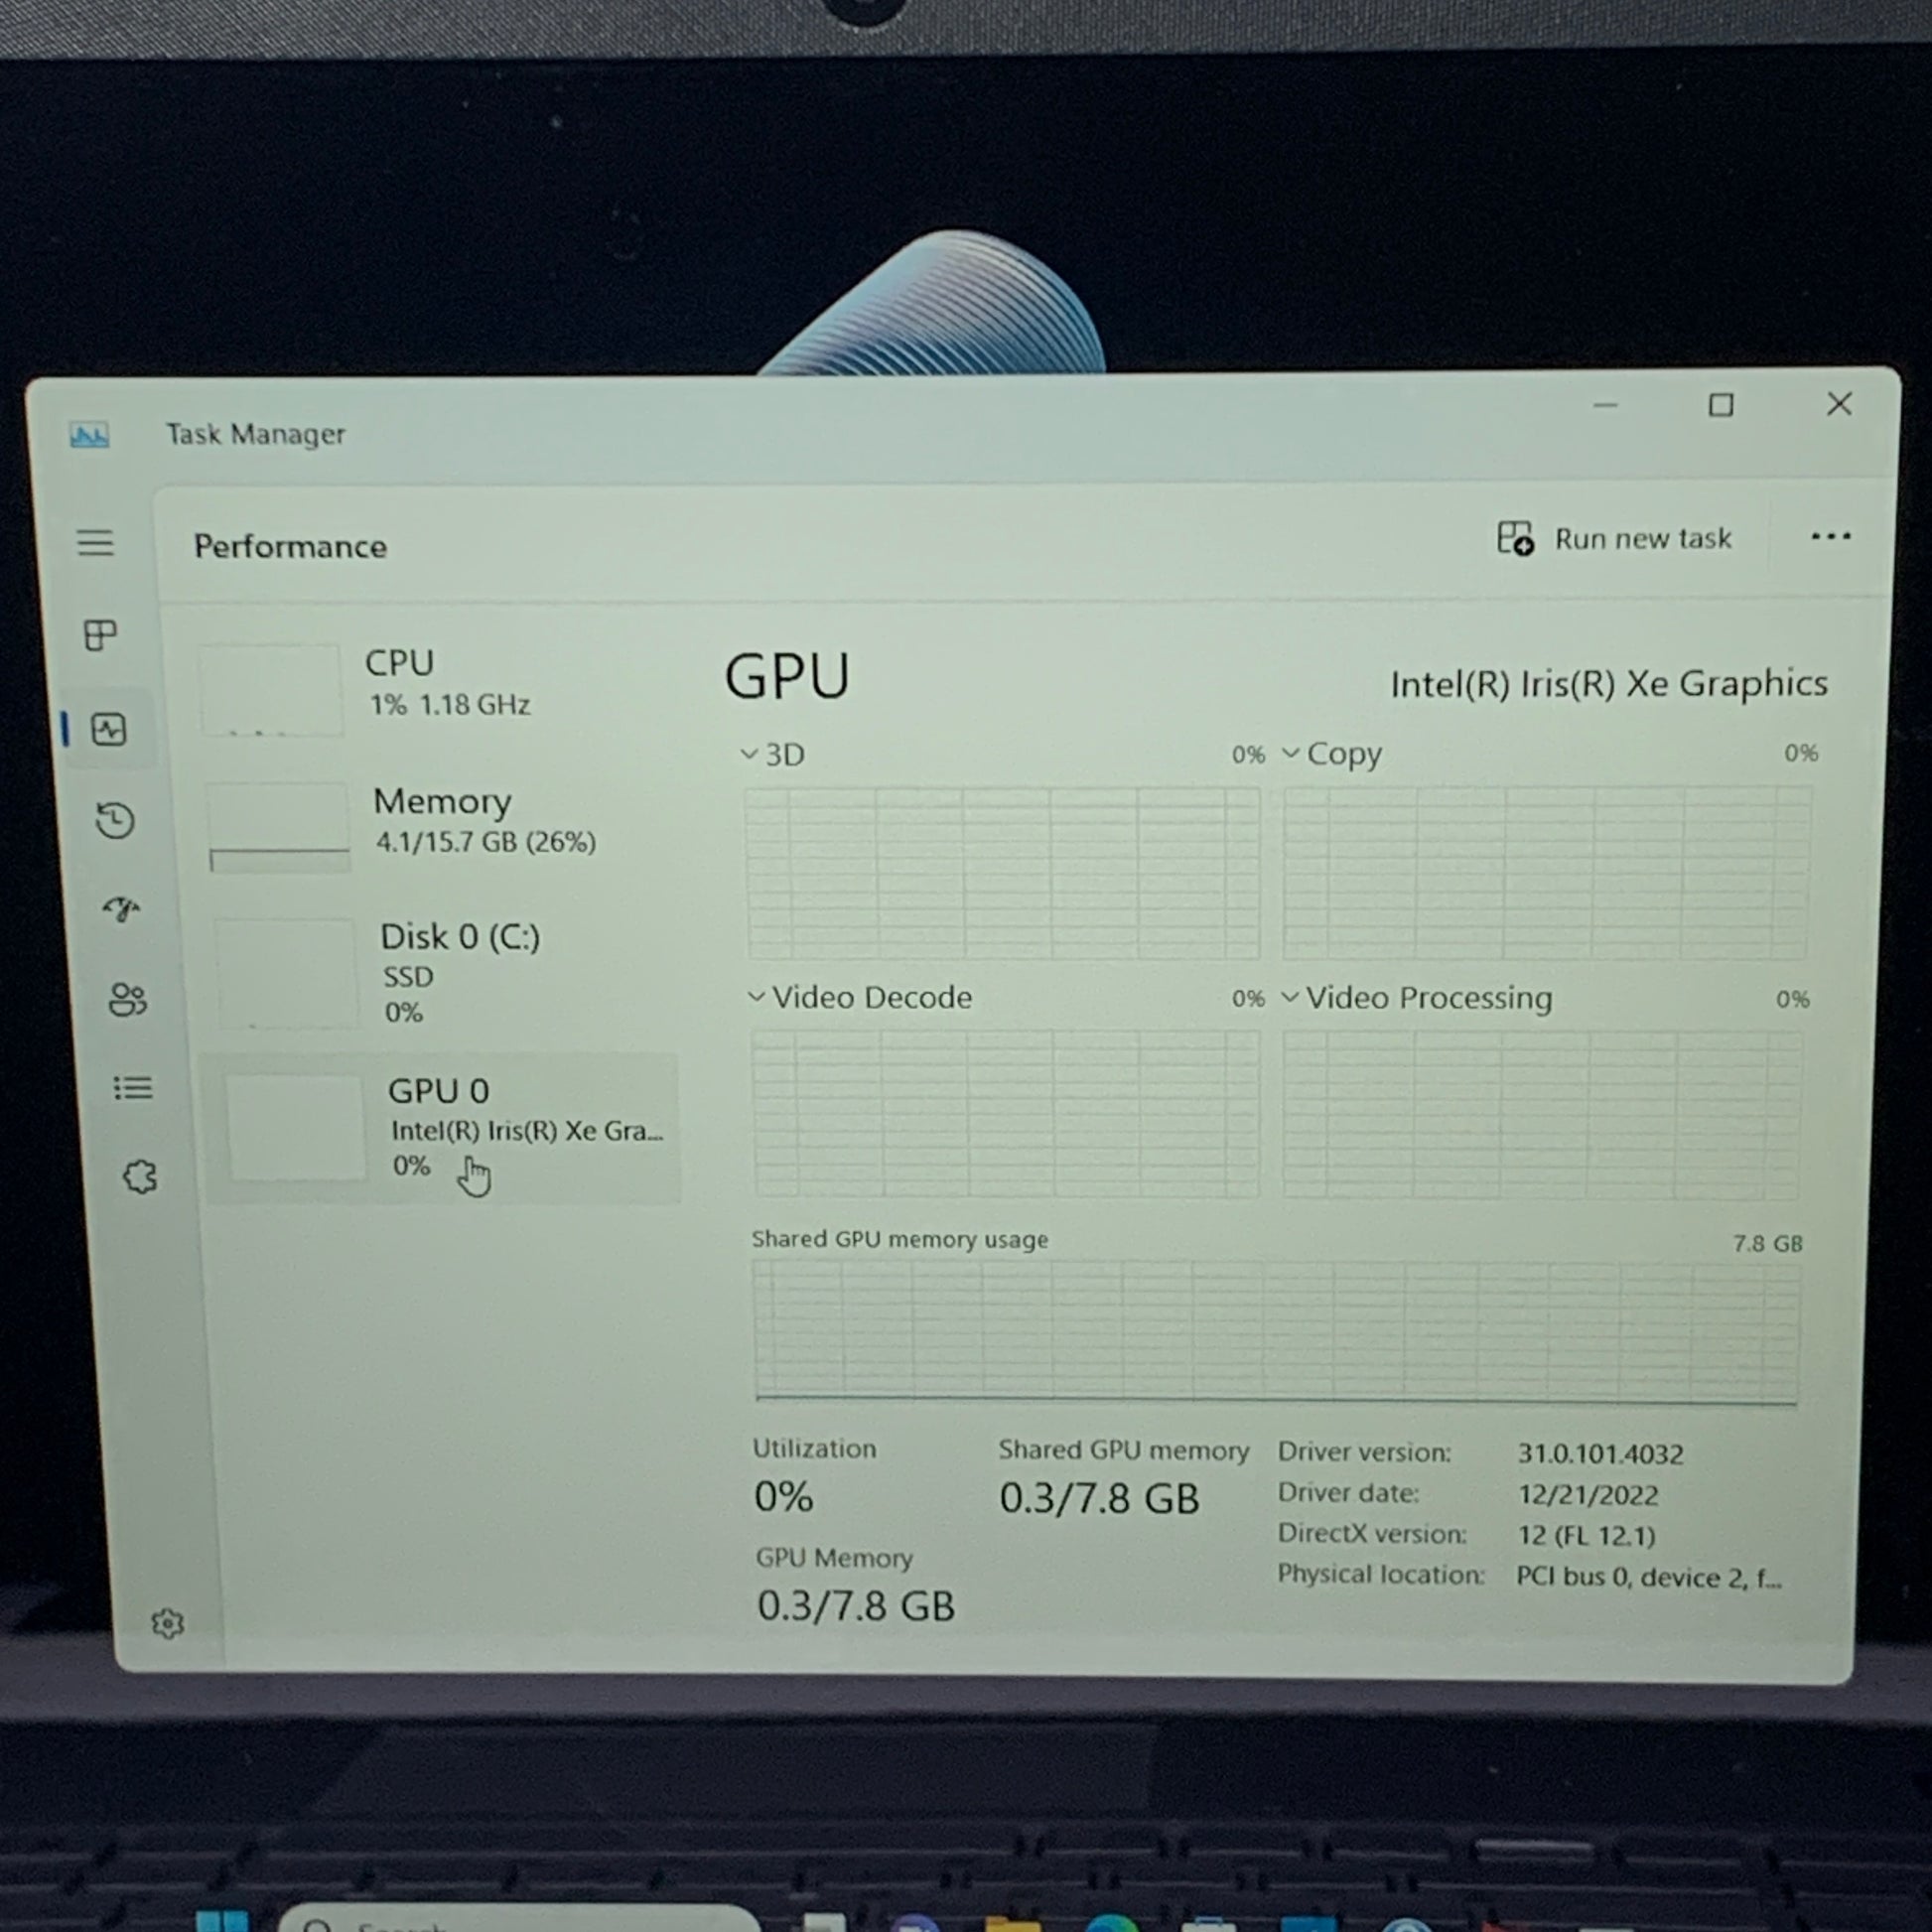Close the Task Manager window
1932x1932 pixels.
tap(1838, 404)
